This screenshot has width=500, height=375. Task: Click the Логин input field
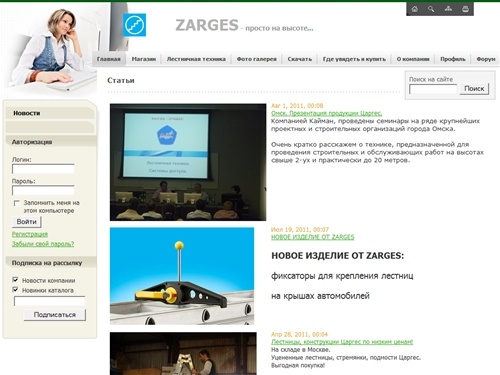click(43, 169)
